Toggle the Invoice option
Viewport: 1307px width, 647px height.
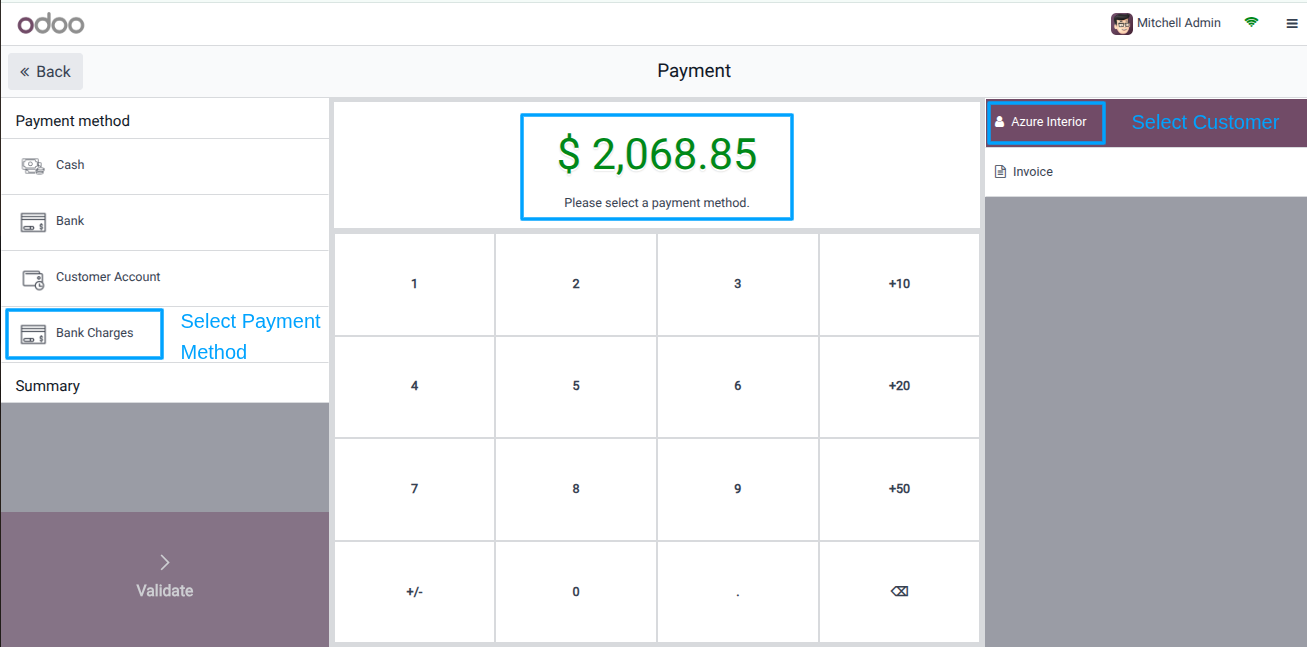pos(1146,172)
